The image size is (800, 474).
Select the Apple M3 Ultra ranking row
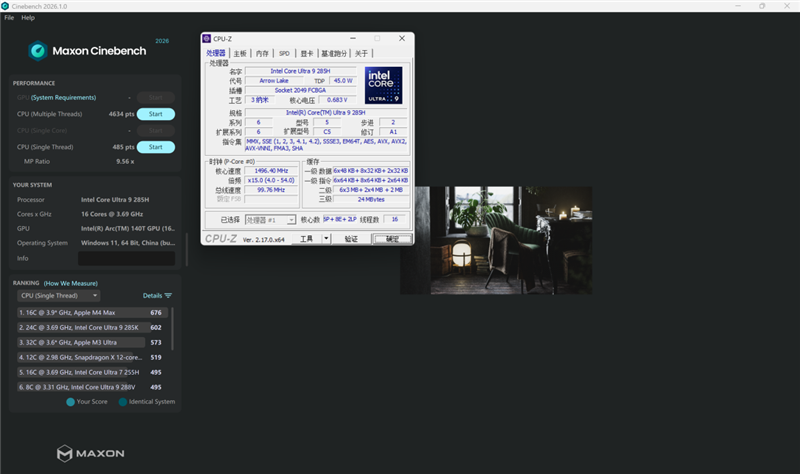tap(92, 342)
